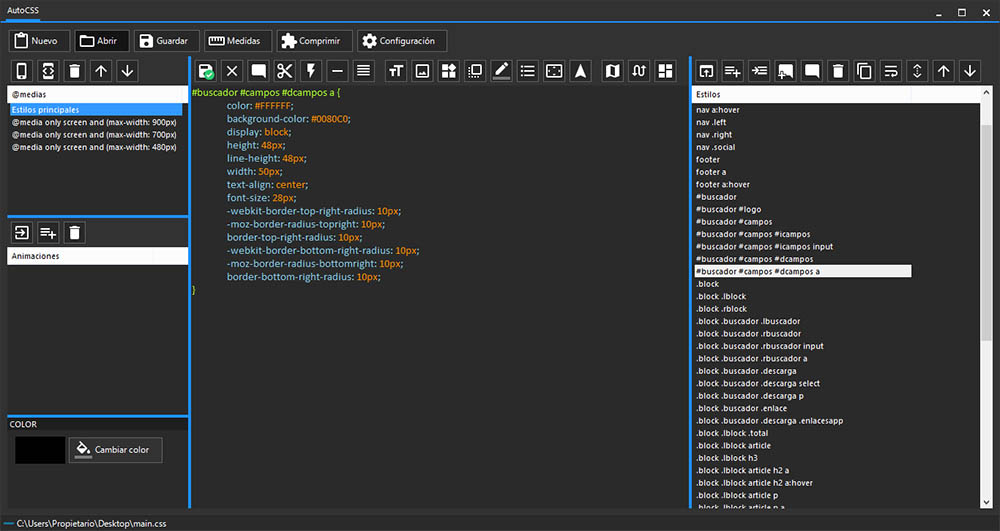The height and width of the screenshot is (531, 1000).
Task: Click the up arrow above the @medias list
Action: (x=101, y=71)
